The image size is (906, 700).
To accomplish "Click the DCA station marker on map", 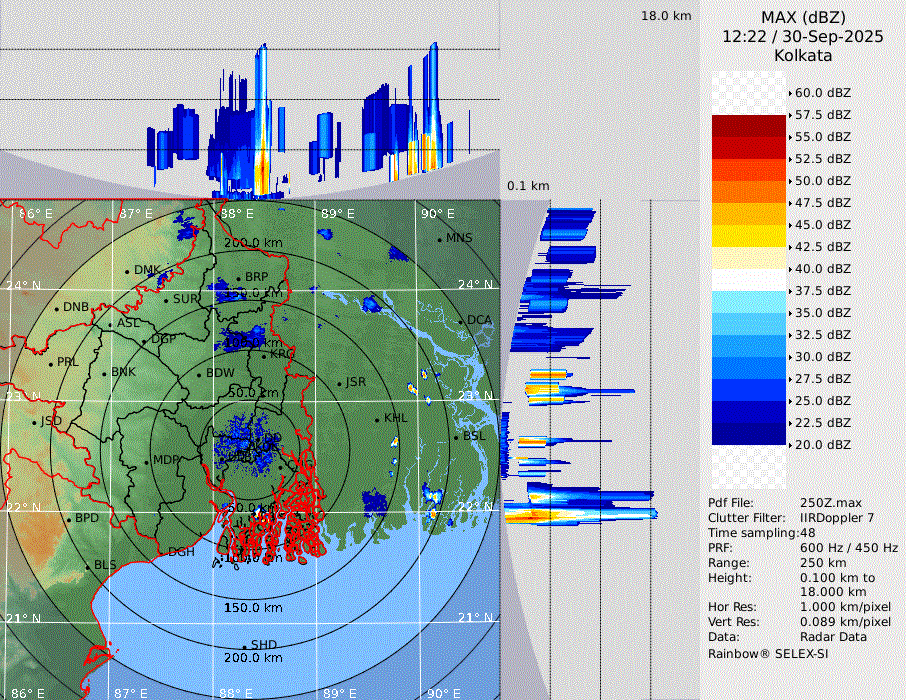I will tap(463, 321).
